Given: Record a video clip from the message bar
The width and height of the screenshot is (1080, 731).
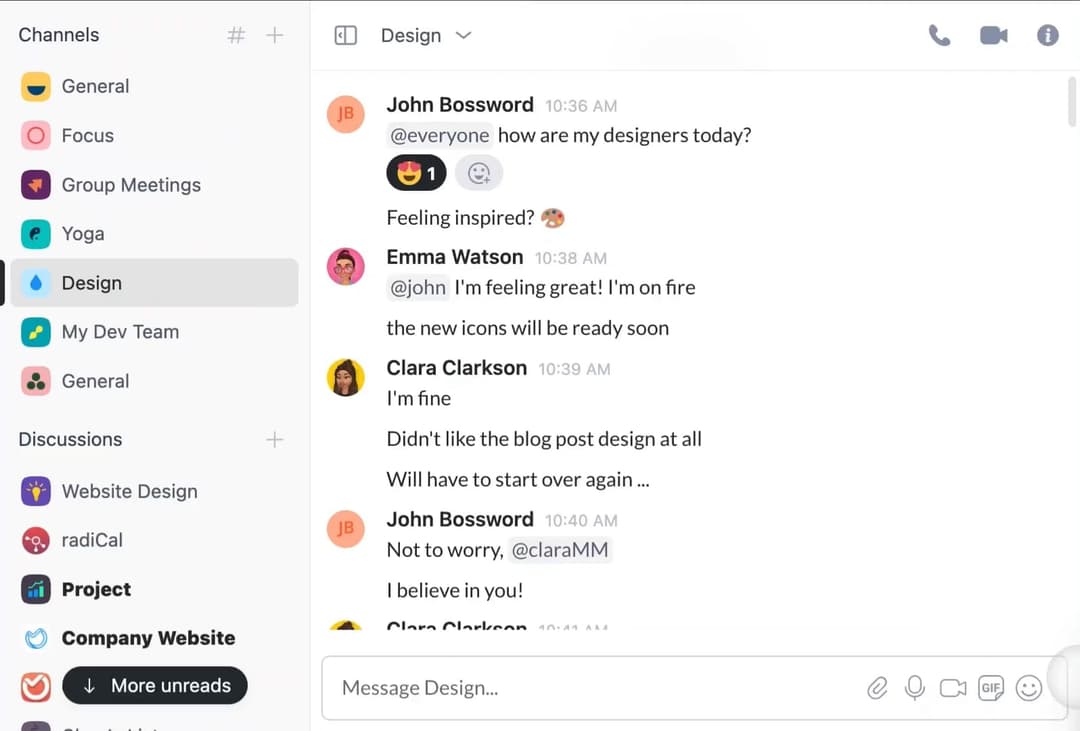Looking at the screenshot, I should pos(953,688).
